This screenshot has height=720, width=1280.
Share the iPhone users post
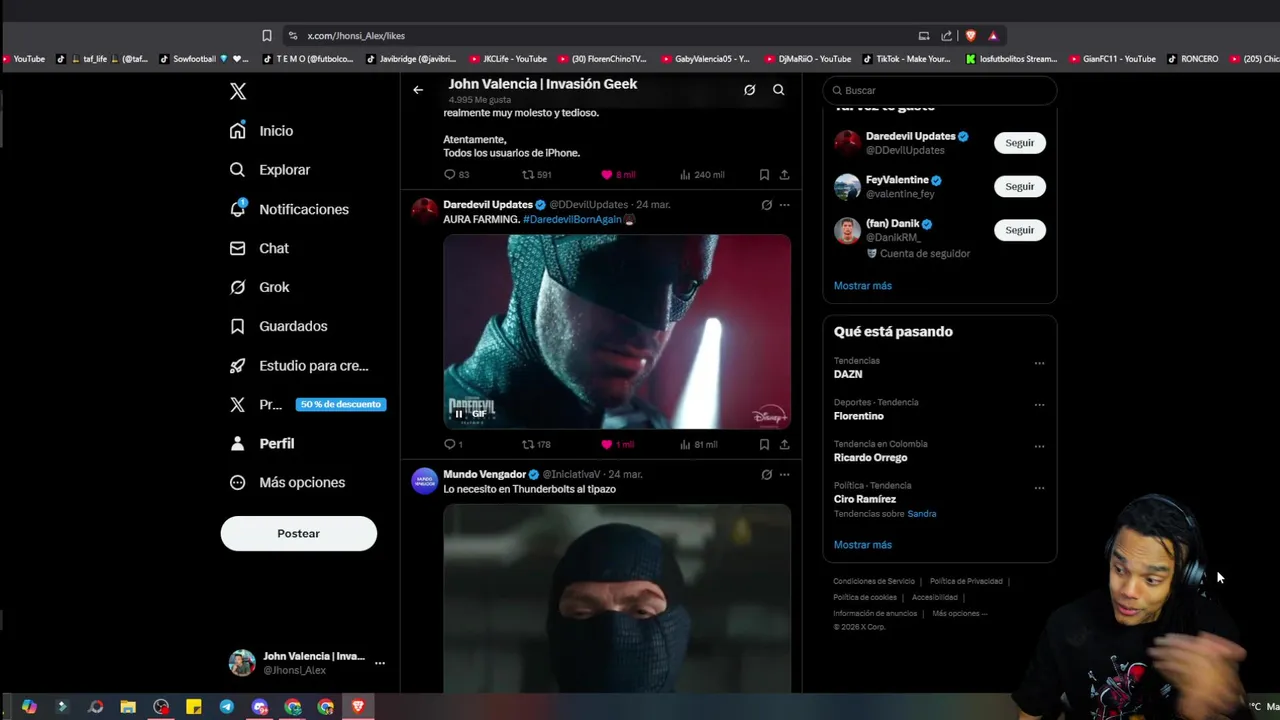[785, 174]
